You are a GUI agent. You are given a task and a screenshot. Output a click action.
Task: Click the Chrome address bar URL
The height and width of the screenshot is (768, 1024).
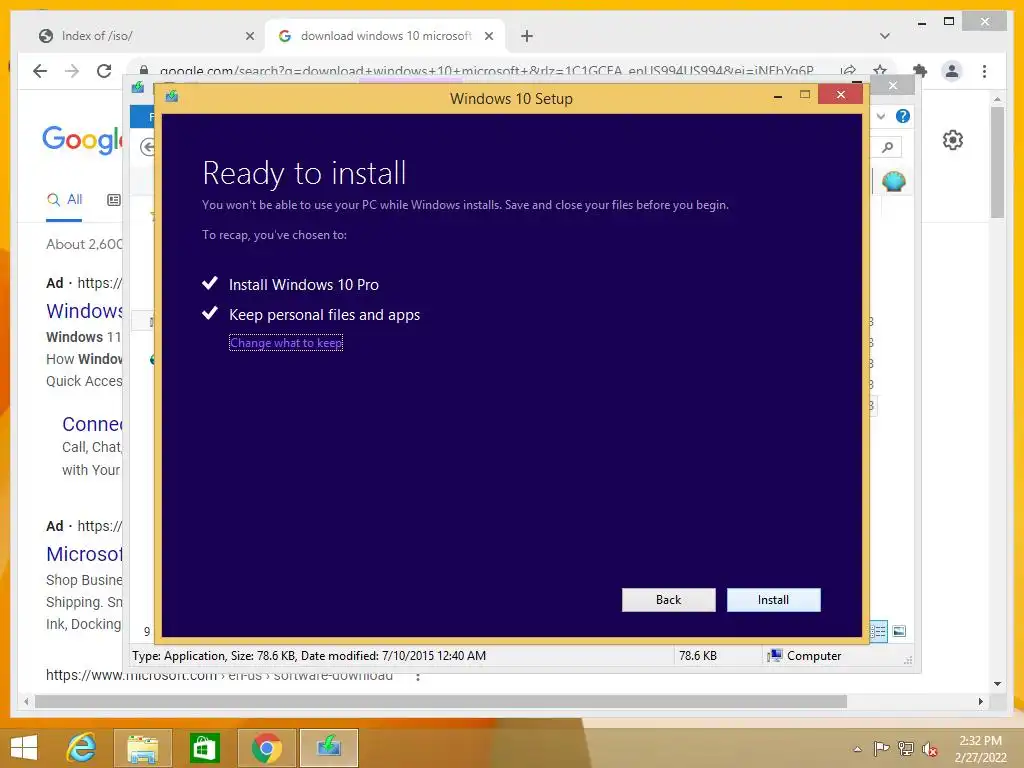pyautogui.click(x=487, y=71)
